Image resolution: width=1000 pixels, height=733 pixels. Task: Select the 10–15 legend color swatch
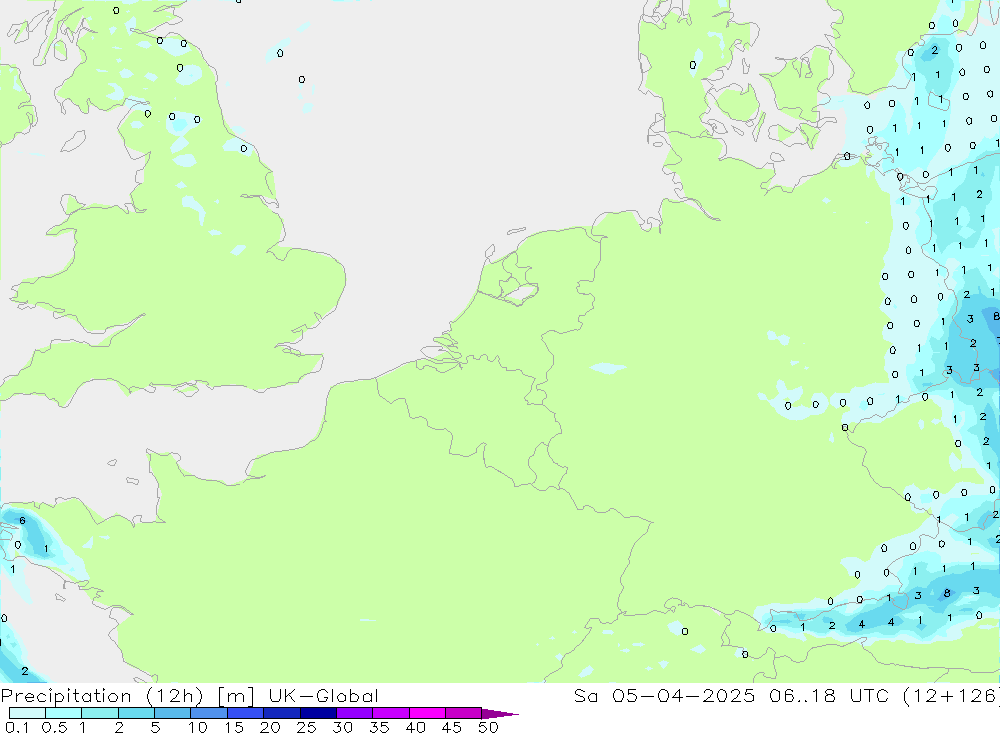click(x=209, y=713)
